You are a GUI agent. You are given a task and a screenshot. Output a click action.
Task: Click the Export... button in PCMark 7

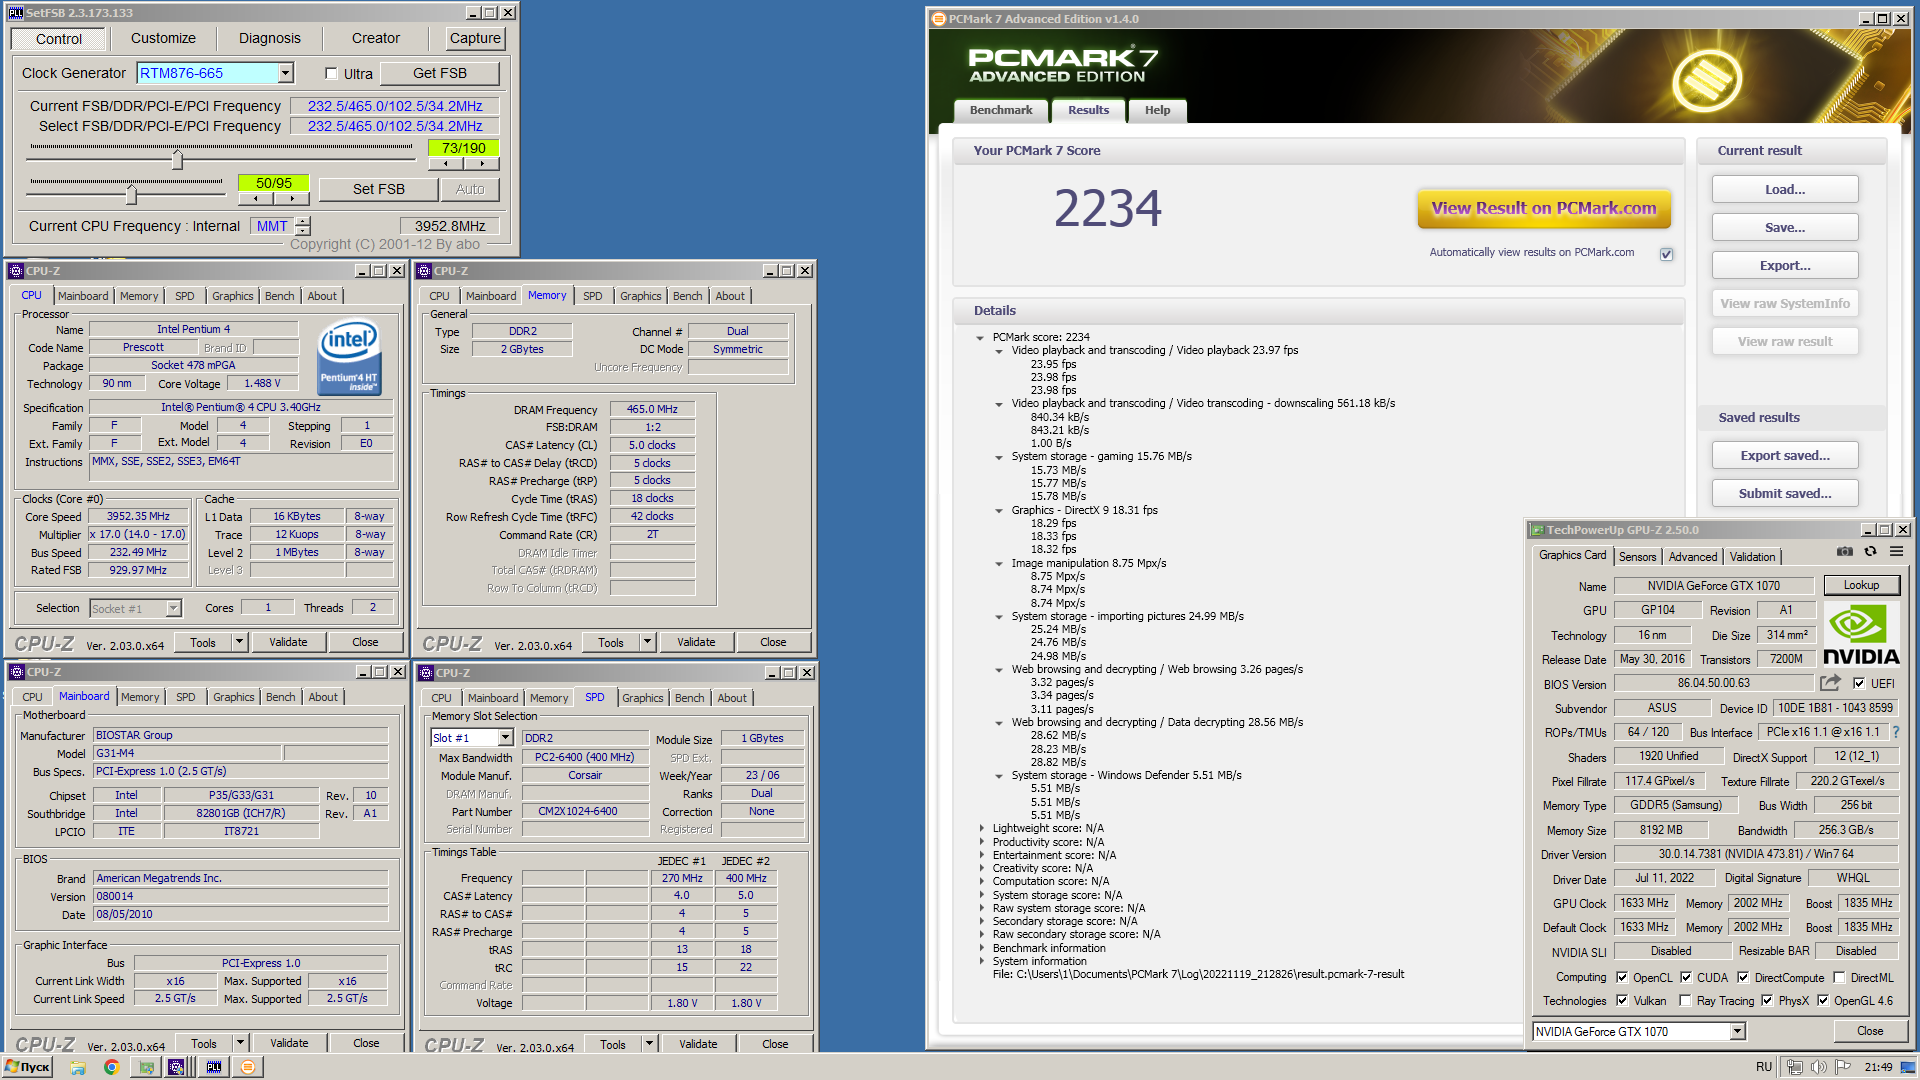[1785, 266]
